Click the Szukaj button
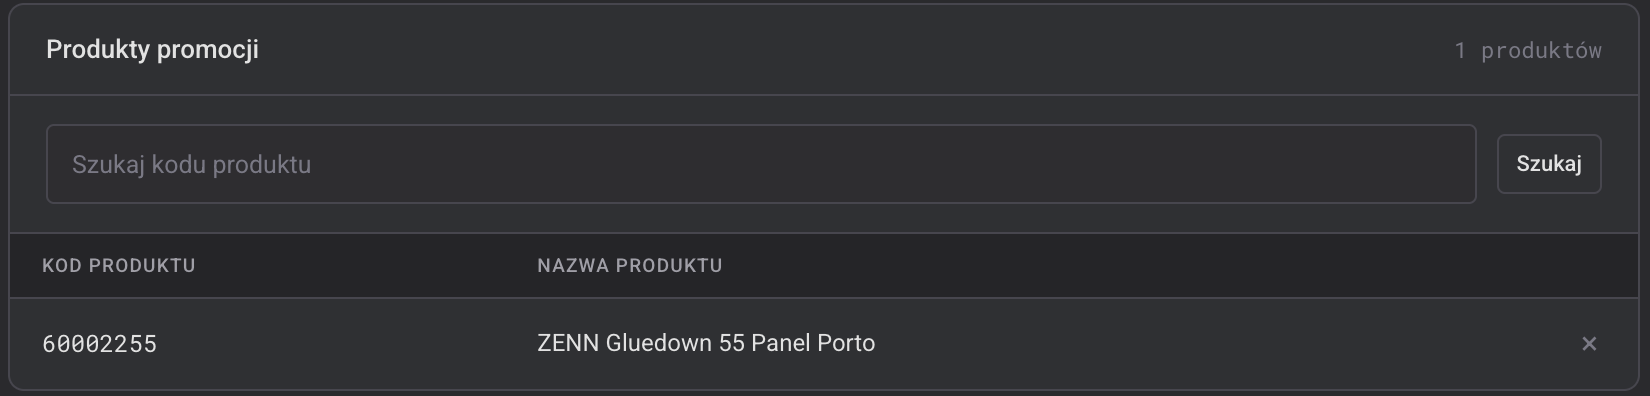This screenshot has width=1650, height=396. click(x=1549, y=164)
